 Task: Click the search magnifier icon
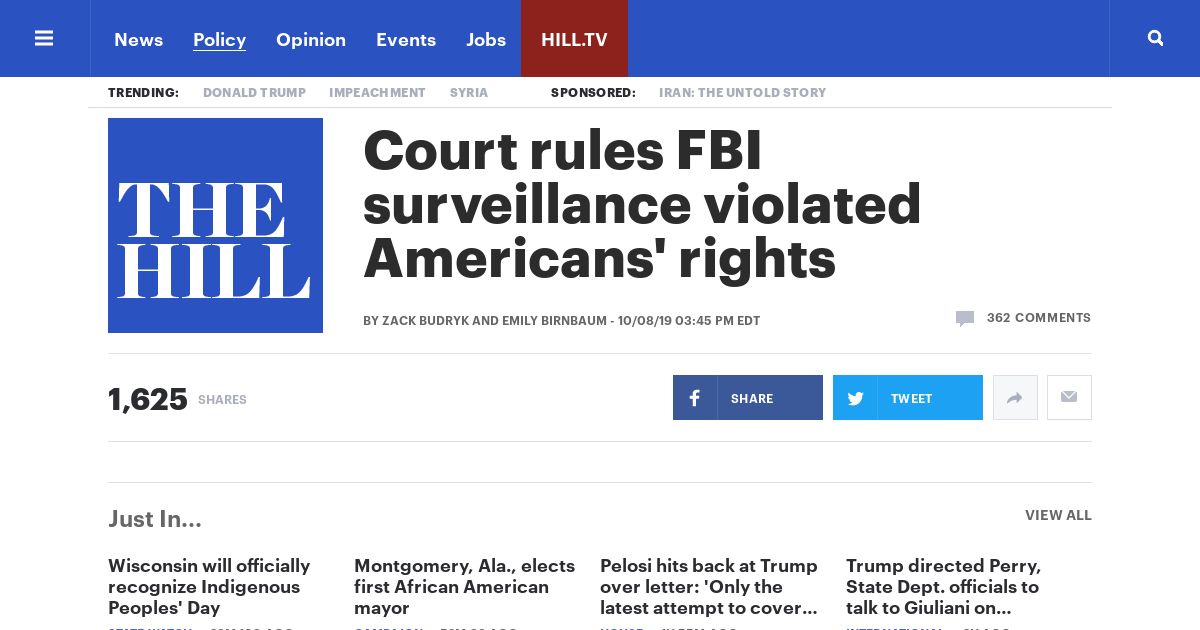coord(1155,38)
